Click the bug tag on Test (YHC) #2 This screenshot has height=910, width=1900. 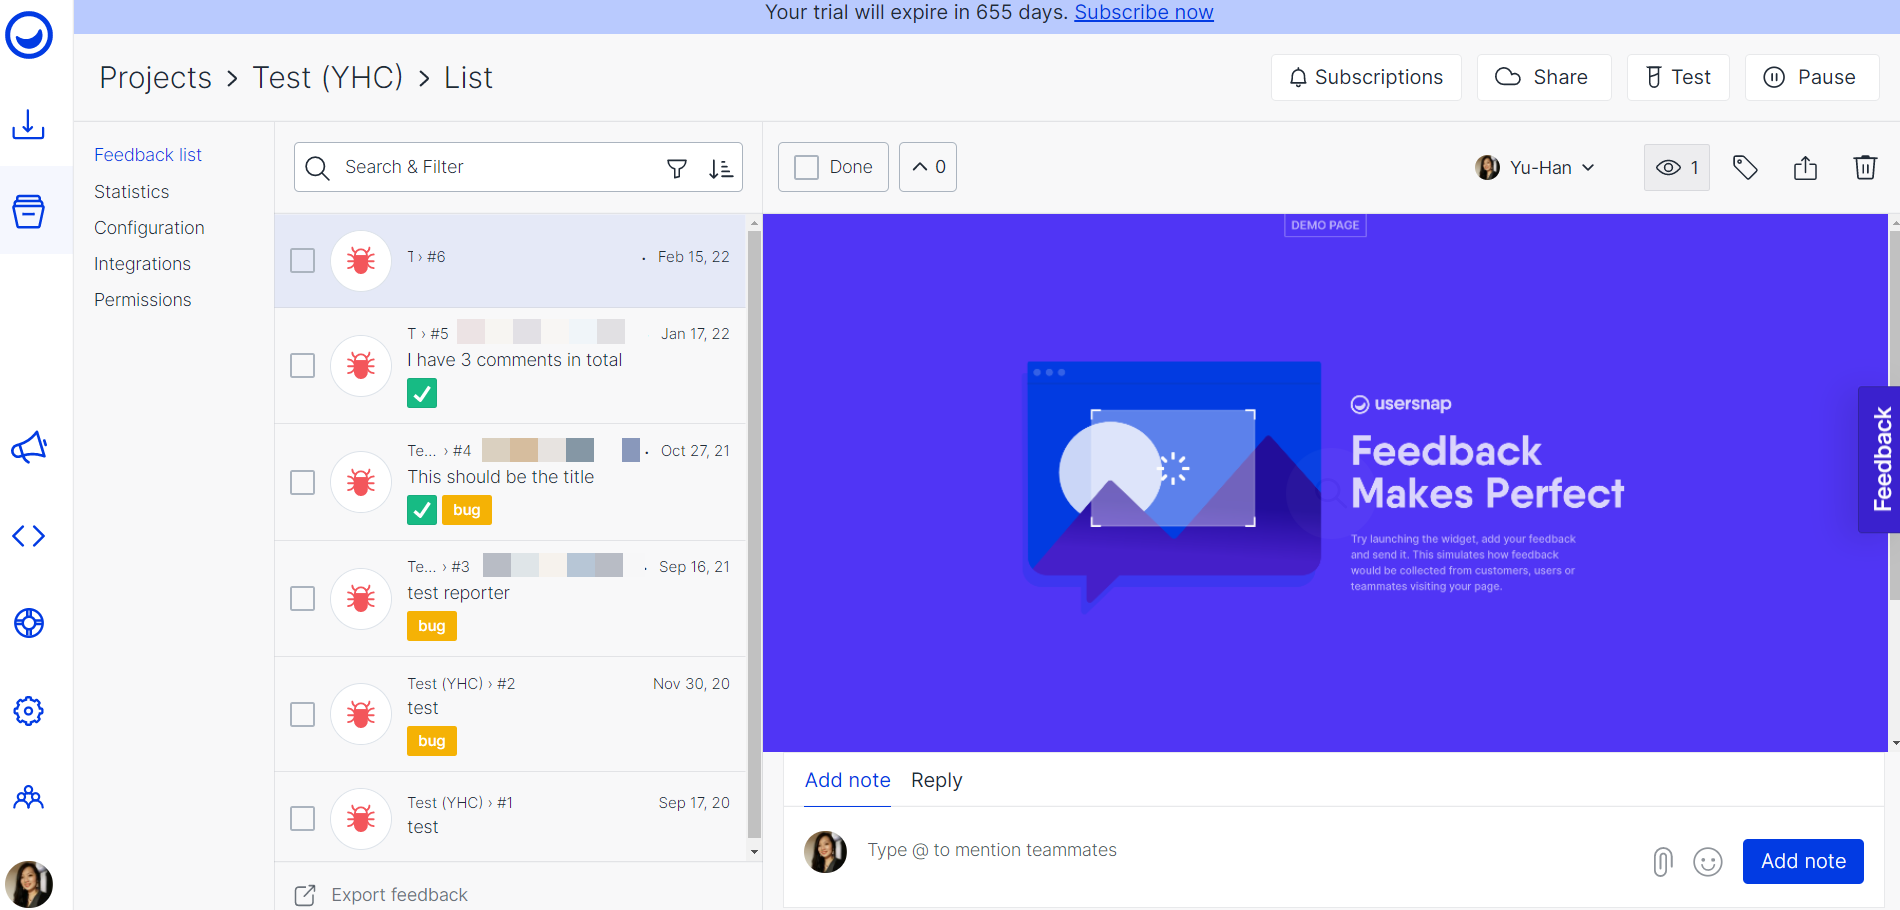pyautogui.click(x=432, y=741)
